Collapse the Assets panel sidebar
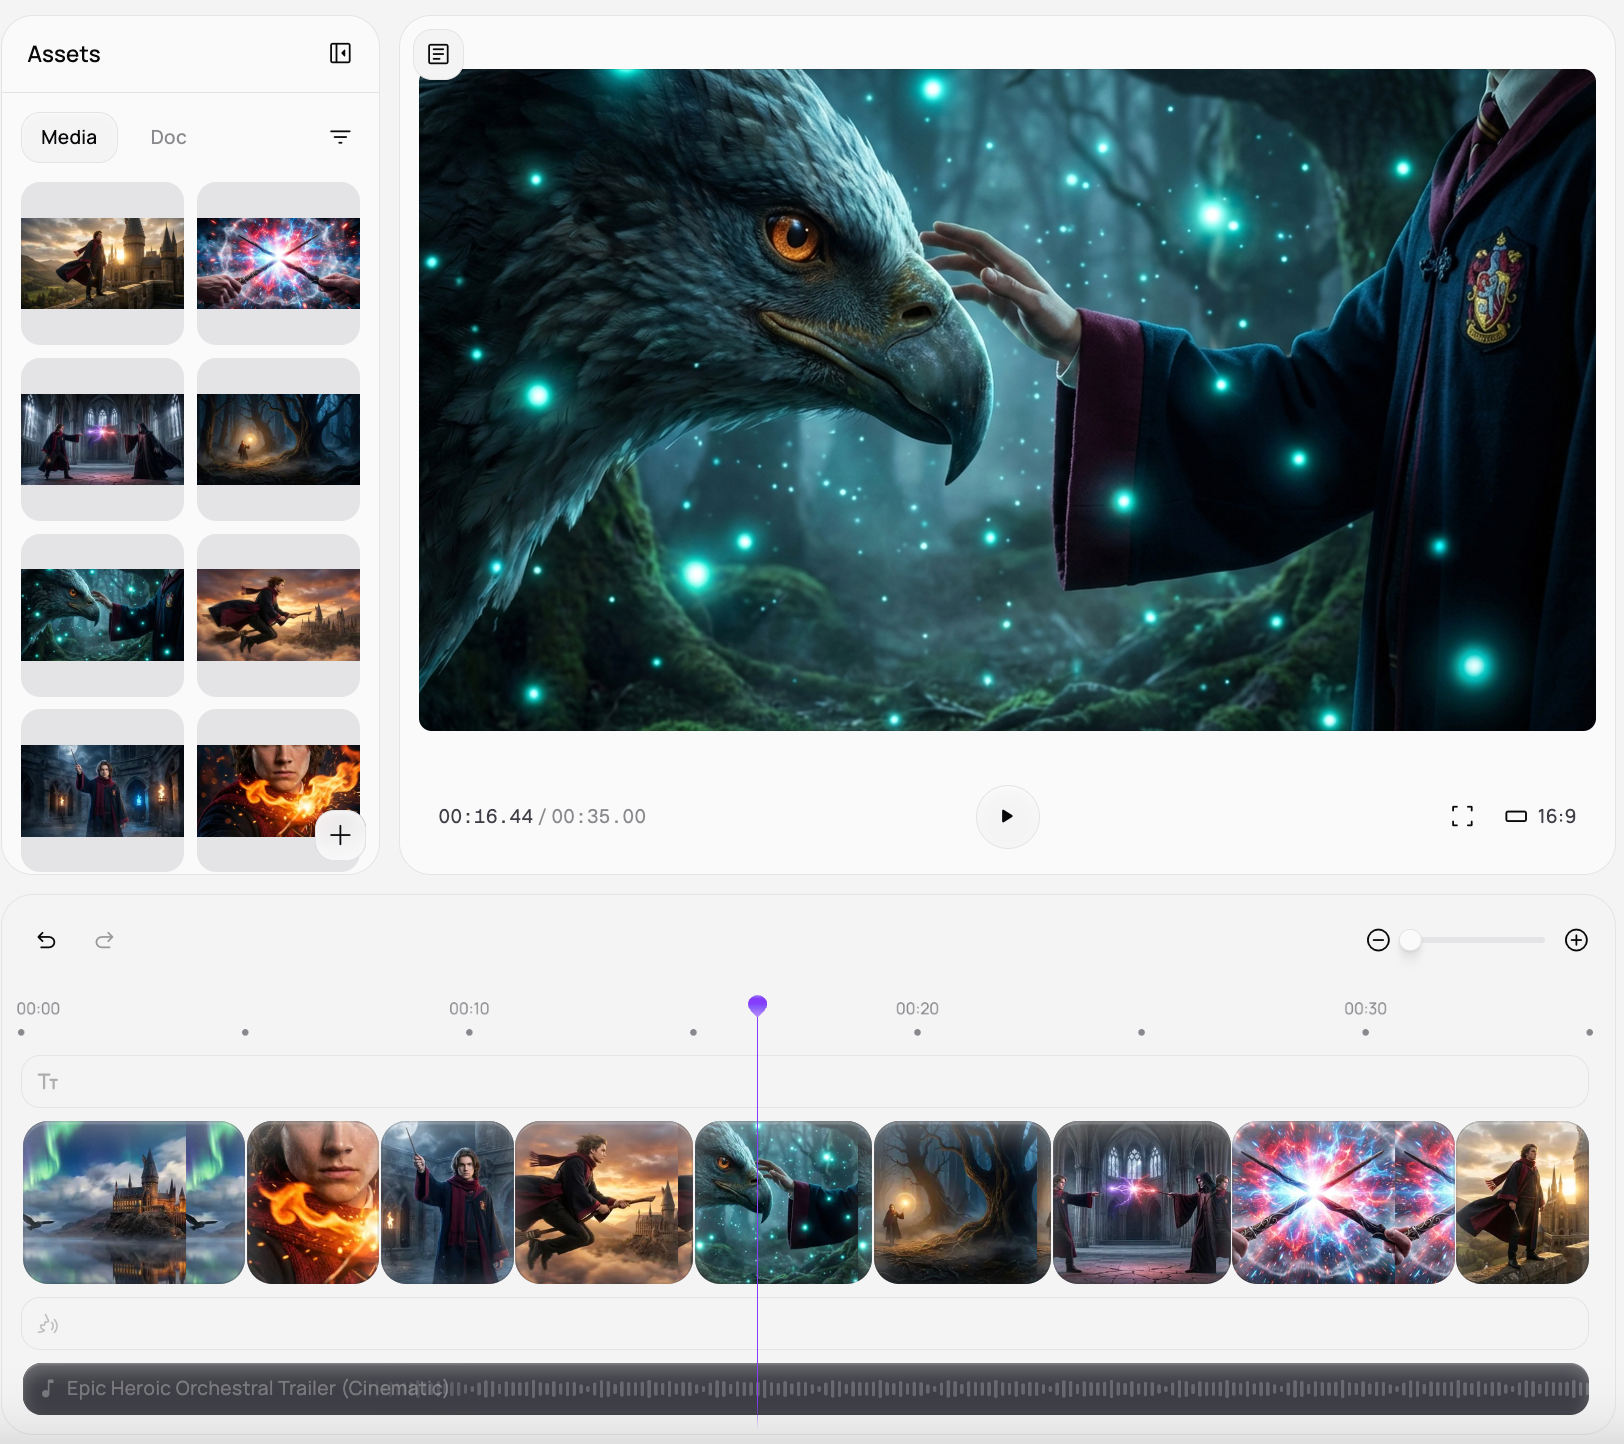The width and height of the screenshot is (1624, 1444). pos(340,54)
